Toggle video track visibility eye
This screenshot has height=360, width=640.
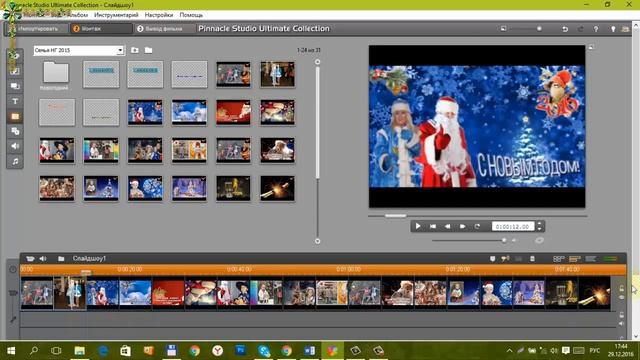pyautogui.click(x=621, y=298)
